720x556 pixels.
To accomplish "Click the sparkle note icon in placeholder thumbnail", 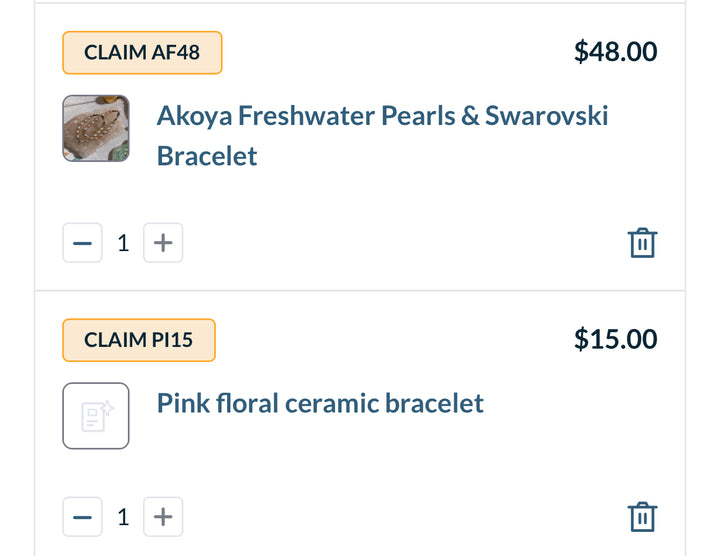I will pos(96,416).
